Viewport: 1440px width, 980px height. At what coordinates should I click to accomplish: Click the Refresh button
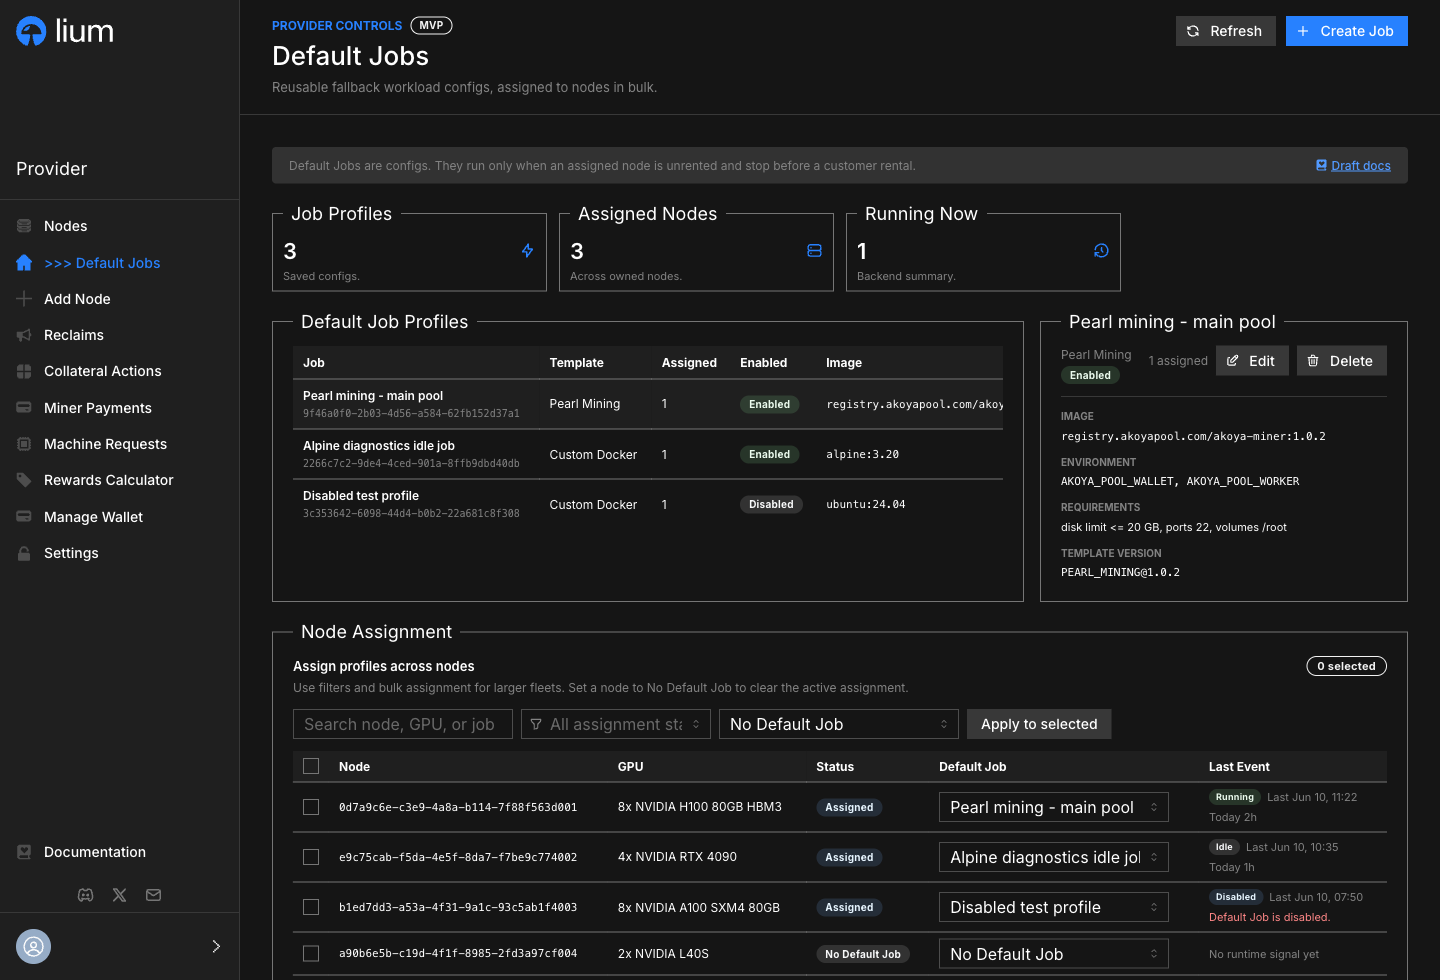[1226, 31]
